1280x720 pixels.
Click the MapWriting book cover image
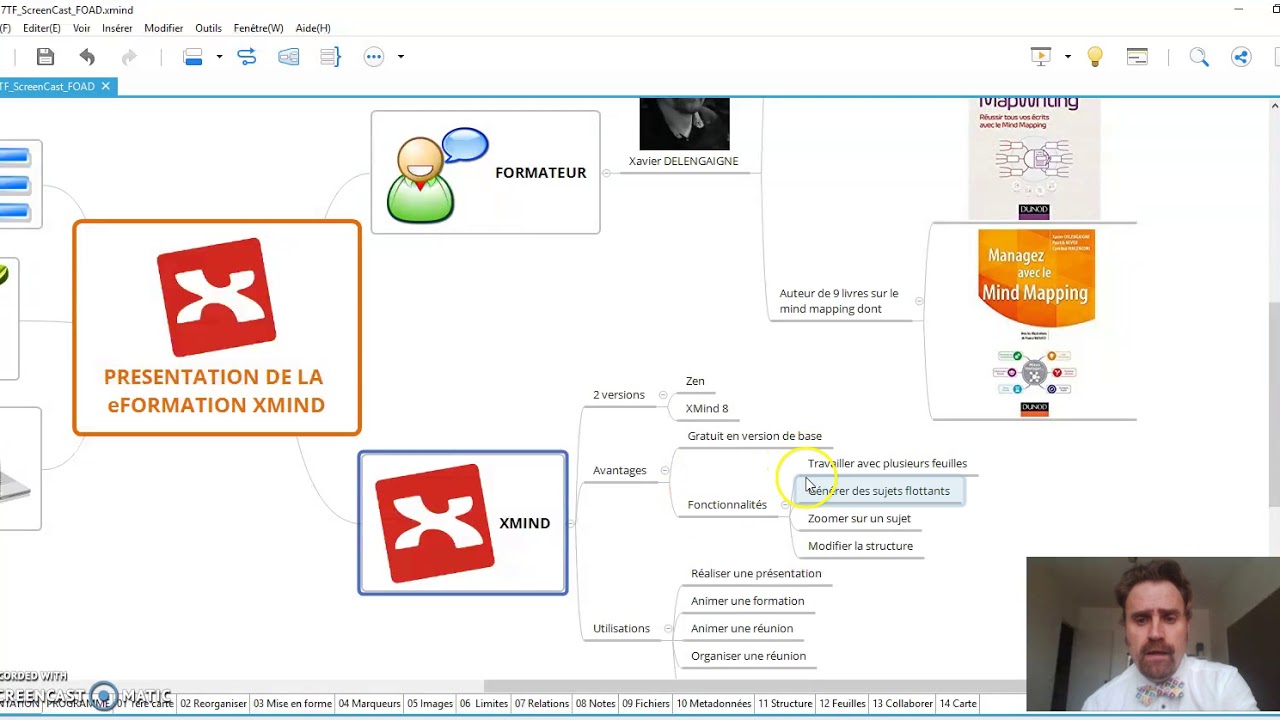point(1034,158)
